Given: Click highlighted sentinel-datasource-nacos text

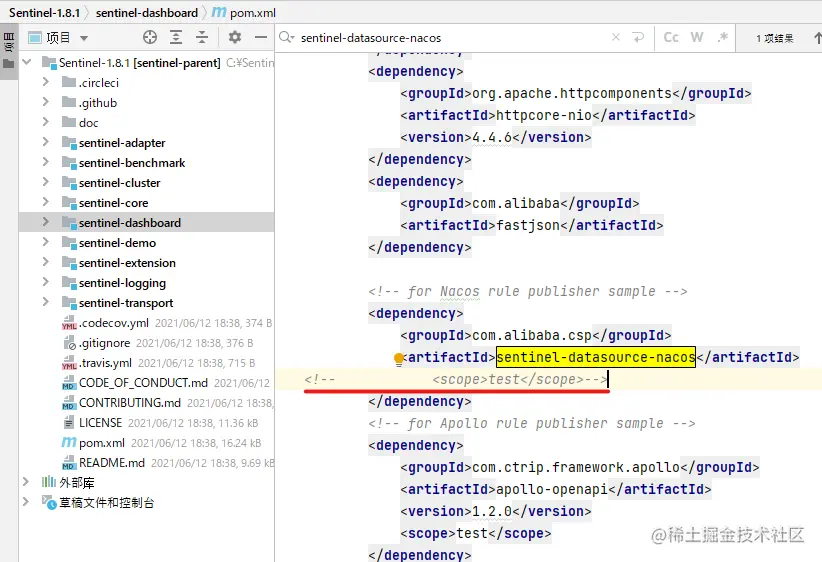Looking at the screenshot, I should (596, 357).
